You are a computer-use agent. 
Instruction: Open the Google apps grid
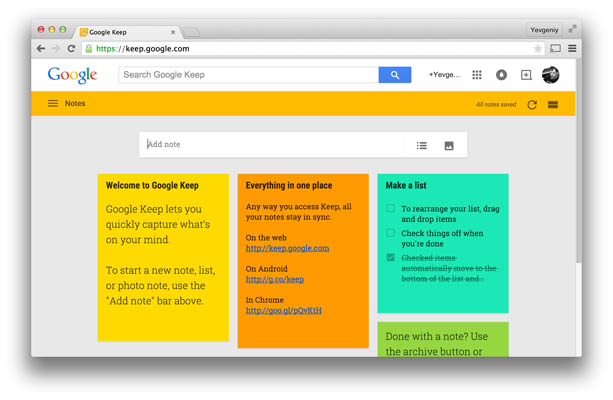point(477,75)
